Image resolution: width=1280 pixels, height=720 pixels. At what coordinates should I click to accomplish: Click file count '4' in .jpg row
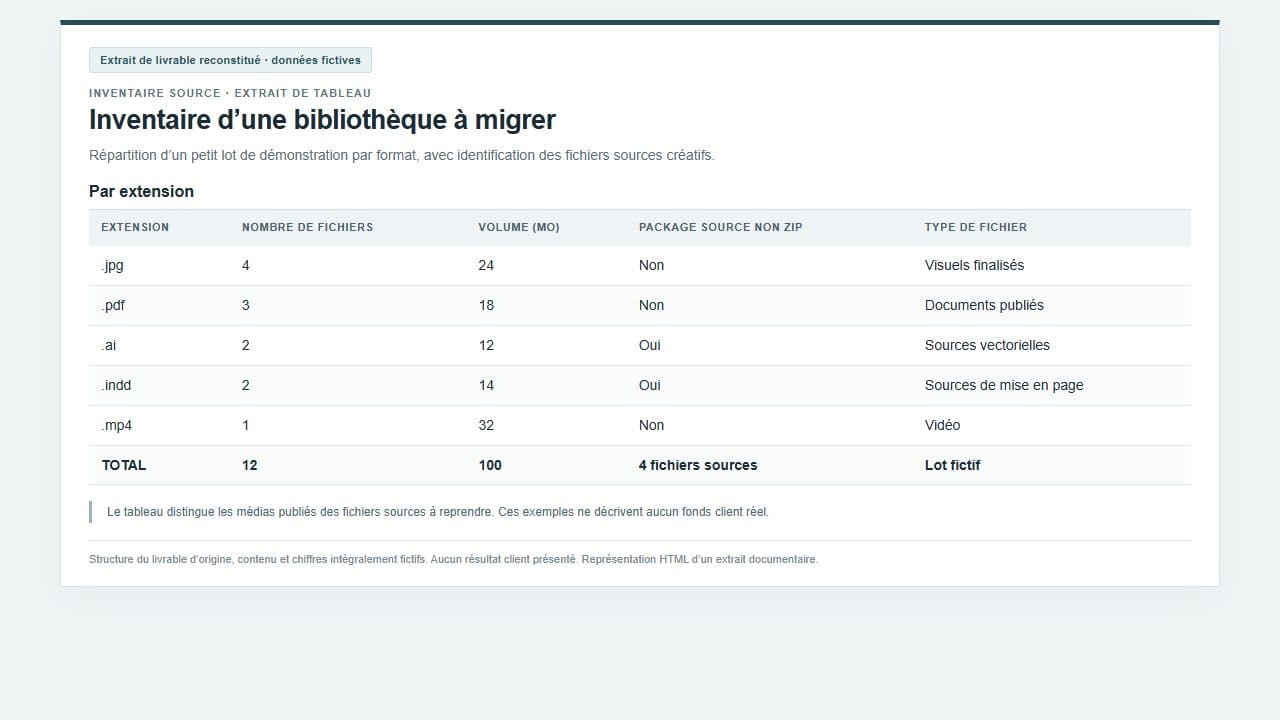[246, 265]
